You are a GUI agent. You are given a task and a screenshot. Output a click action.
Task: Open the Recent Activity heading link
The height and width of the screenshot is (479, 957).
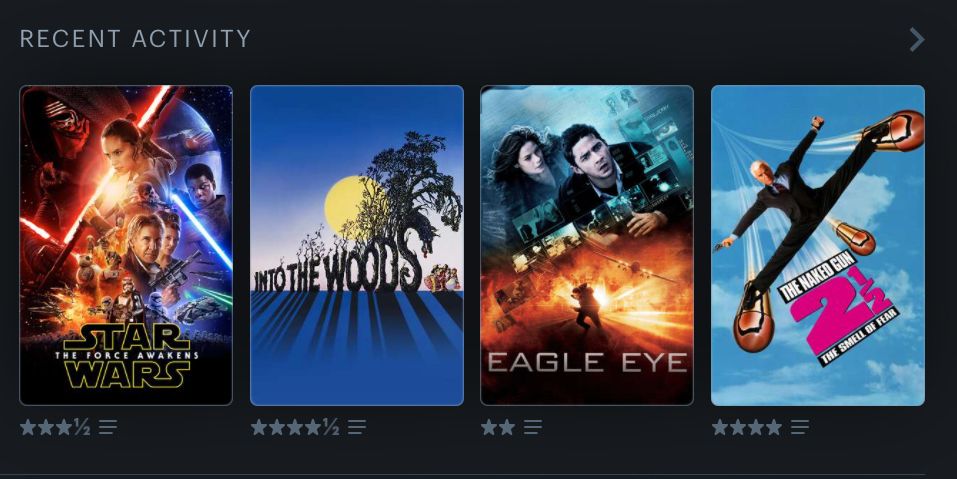[x=135, y=39]
